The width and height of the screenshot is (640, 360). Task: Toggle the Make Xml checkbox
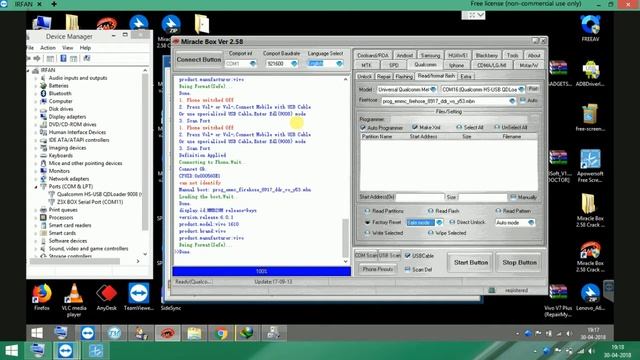point(415,127)
